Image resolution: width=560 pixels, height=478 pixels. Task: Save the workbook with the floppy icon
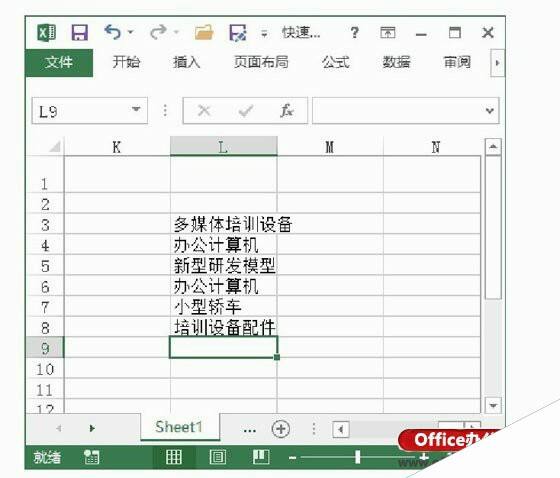(x=79, y=33)
